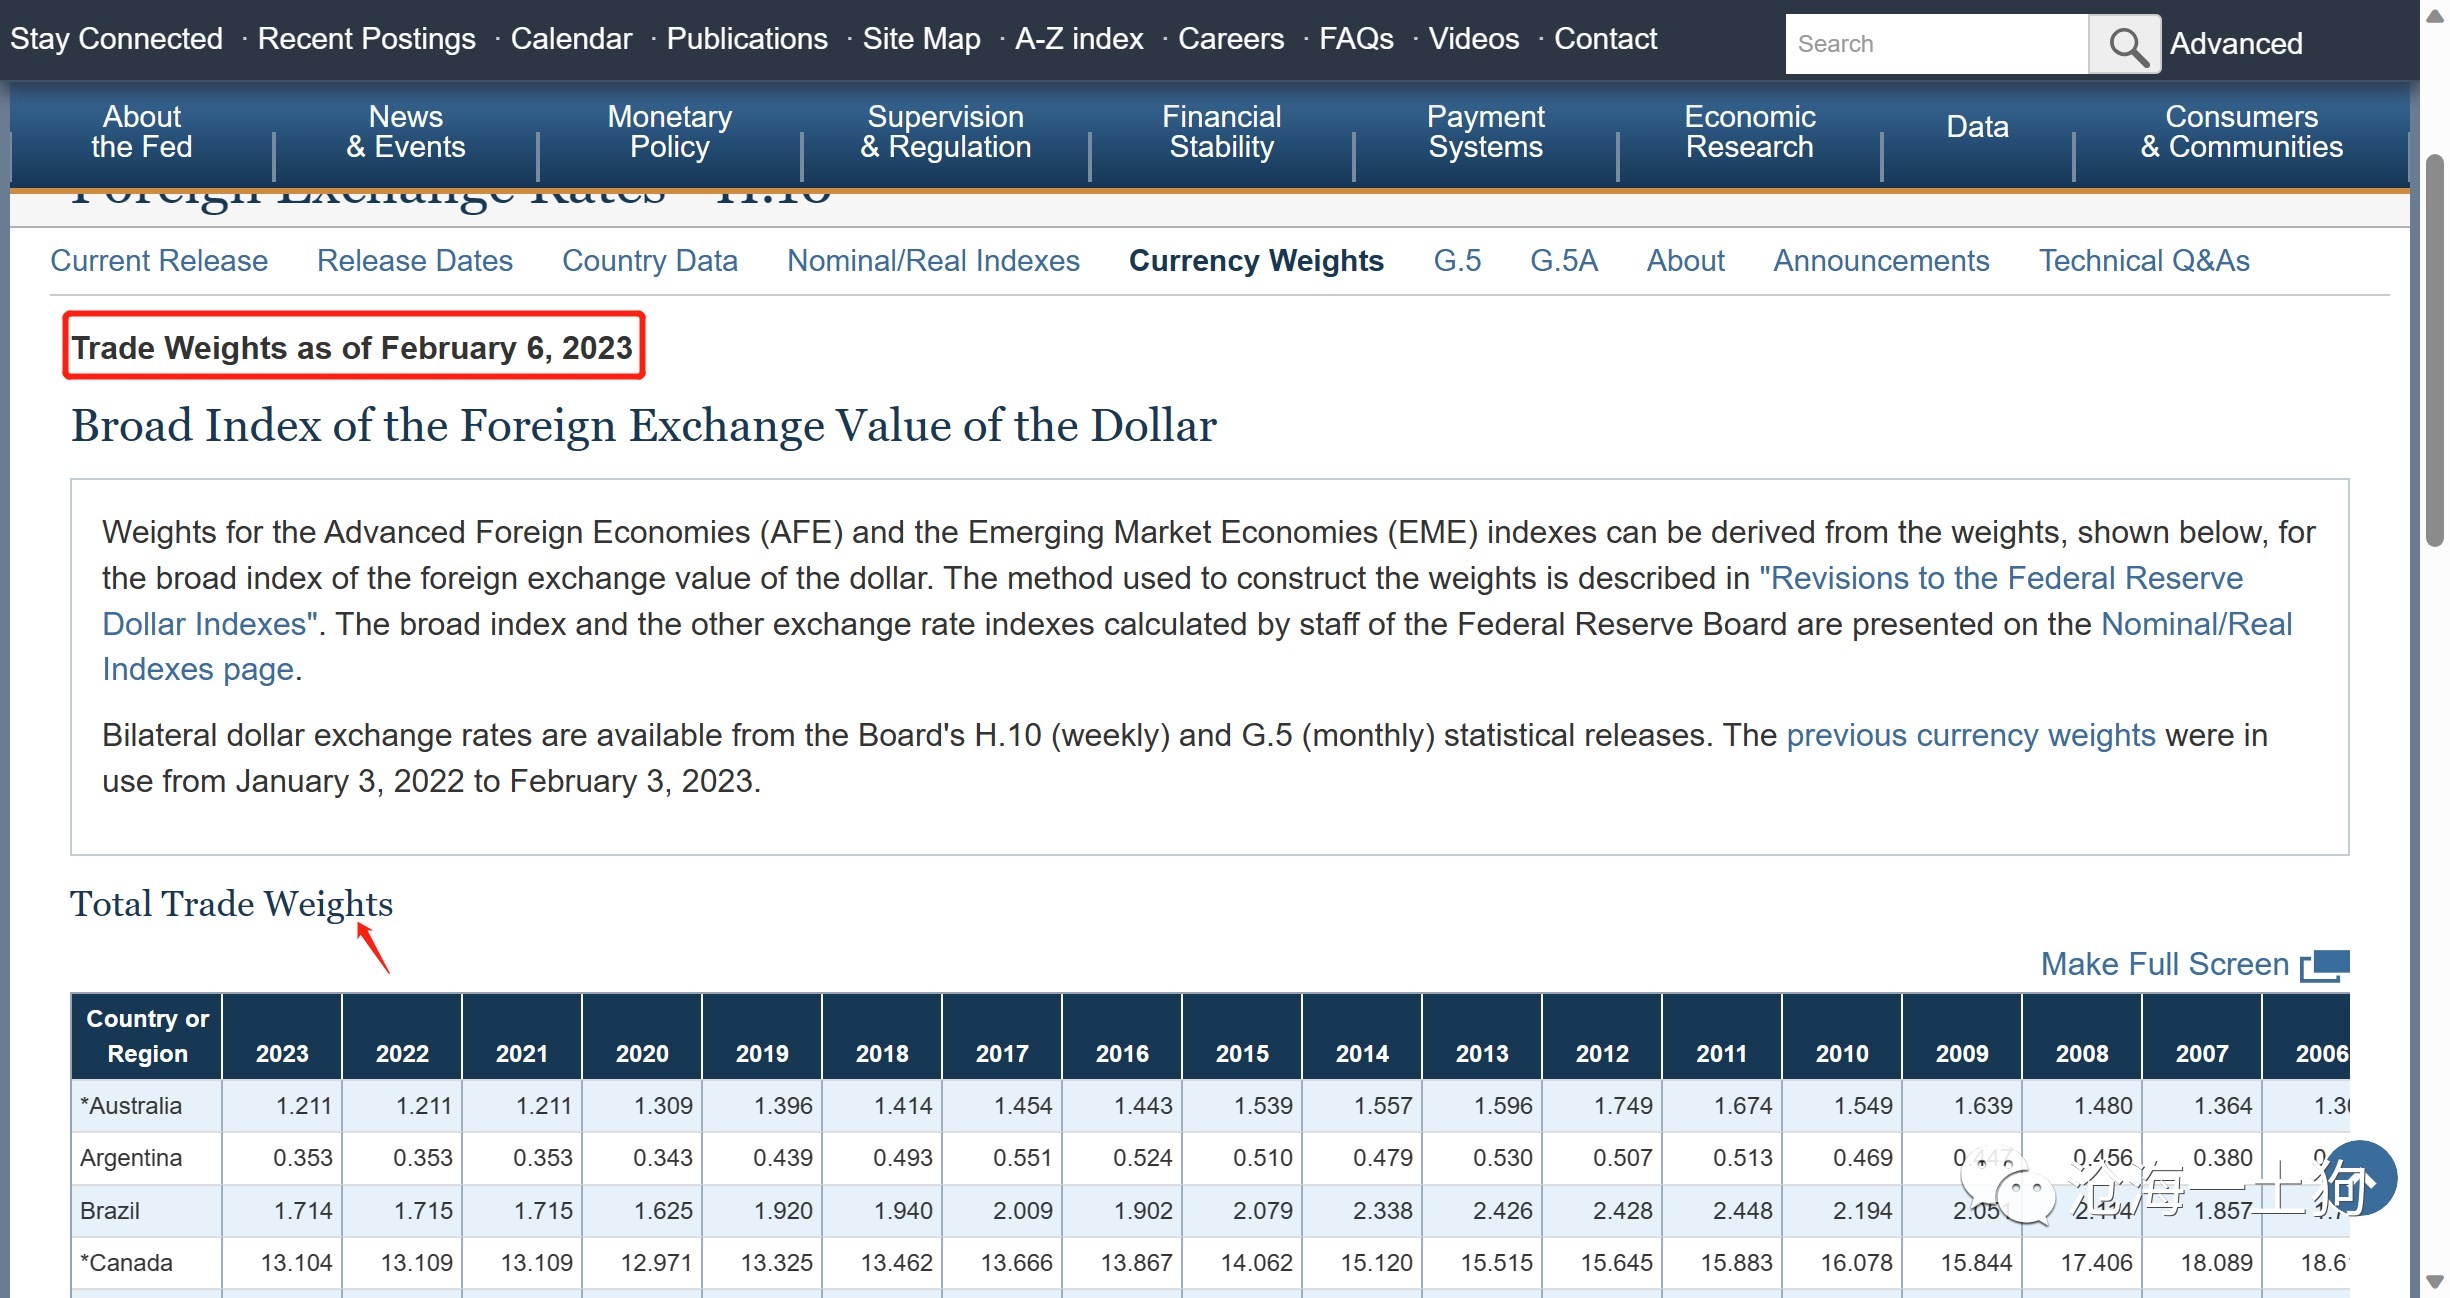2450x1298 pixels.
Task: Open the Technical Q&As tab
Action: 2144,261
